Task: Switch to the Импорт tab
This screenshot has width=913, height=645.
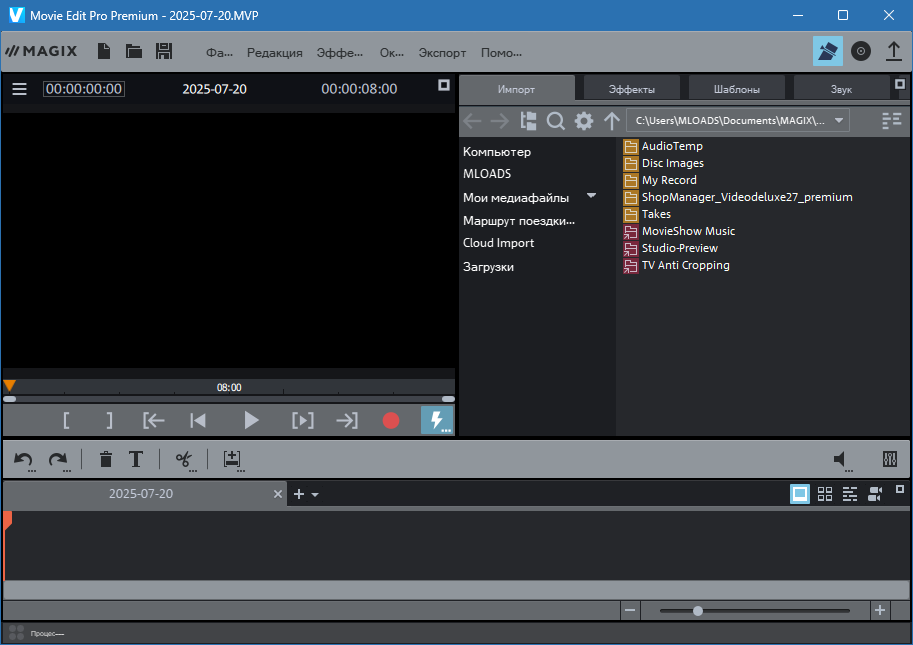Action: [516, 89]
